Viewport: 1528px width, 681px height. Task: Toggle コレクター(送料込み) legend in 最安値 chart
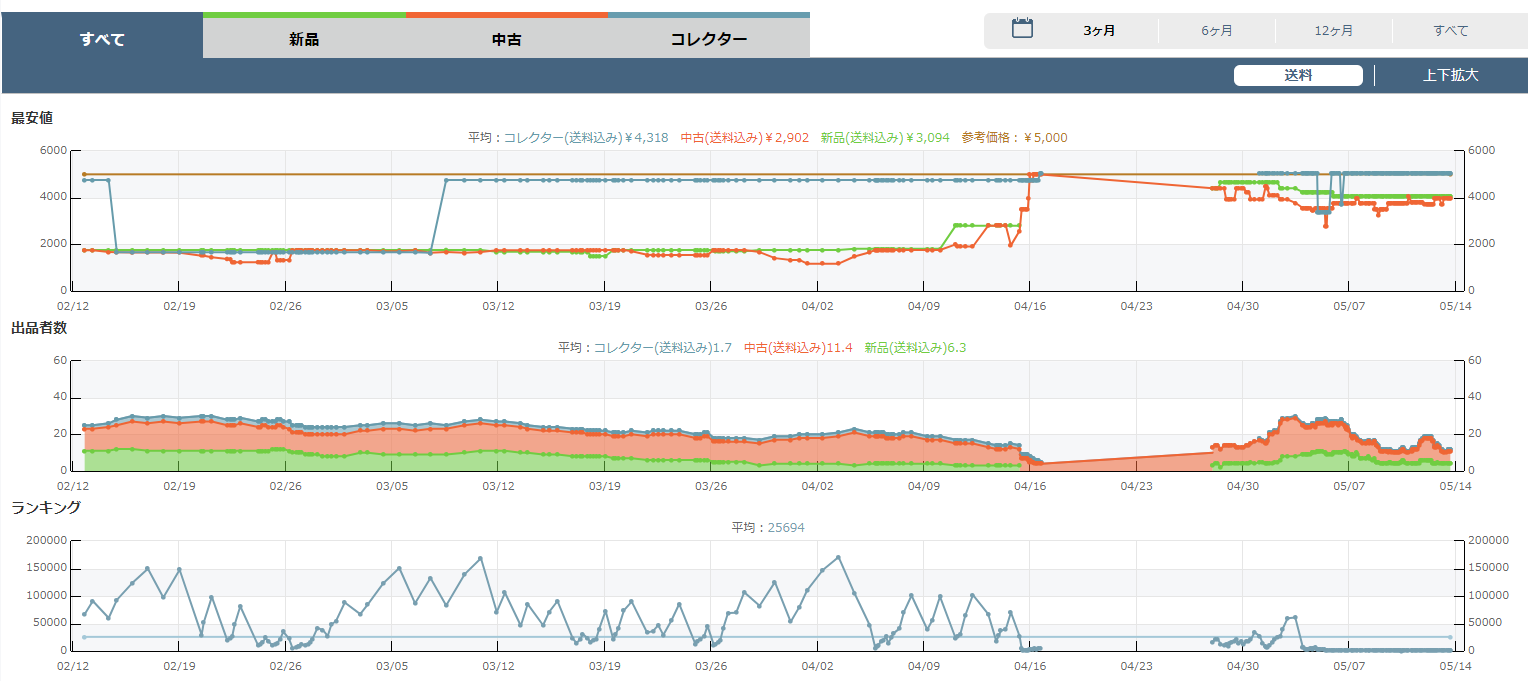click(586, 138)
